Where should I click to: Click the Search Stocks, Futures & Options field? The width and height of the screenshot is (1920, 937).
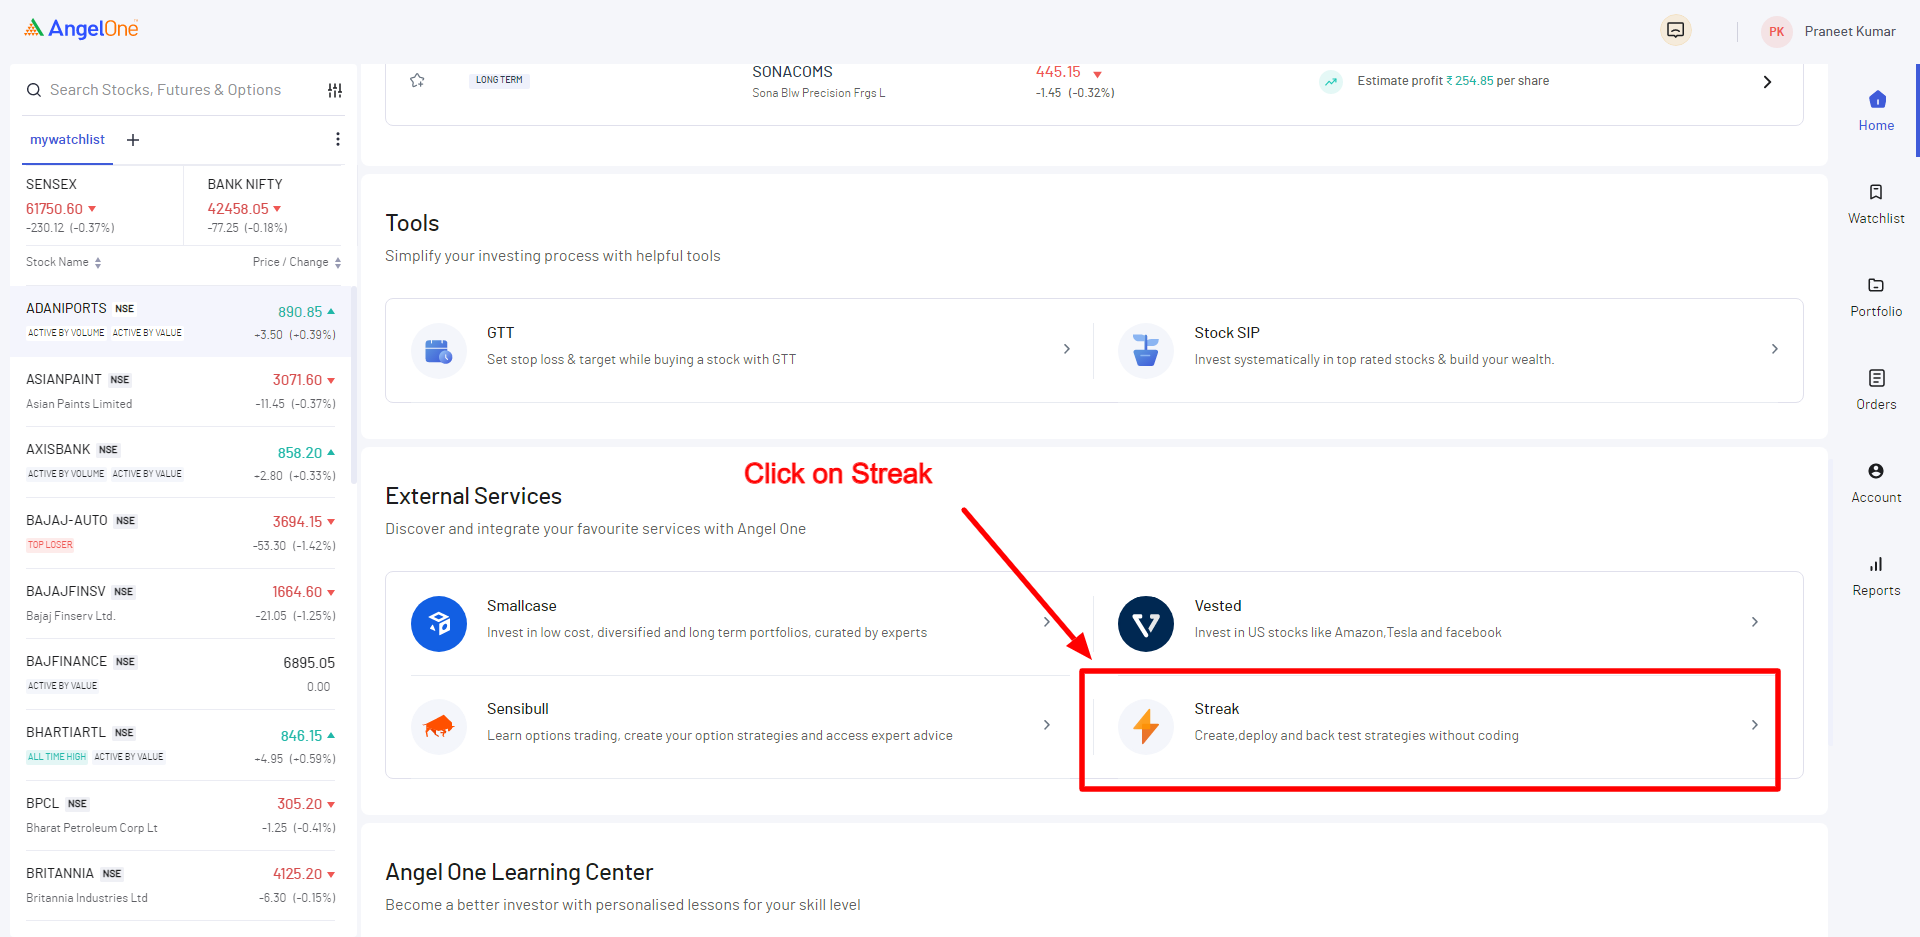pos(166,90)
